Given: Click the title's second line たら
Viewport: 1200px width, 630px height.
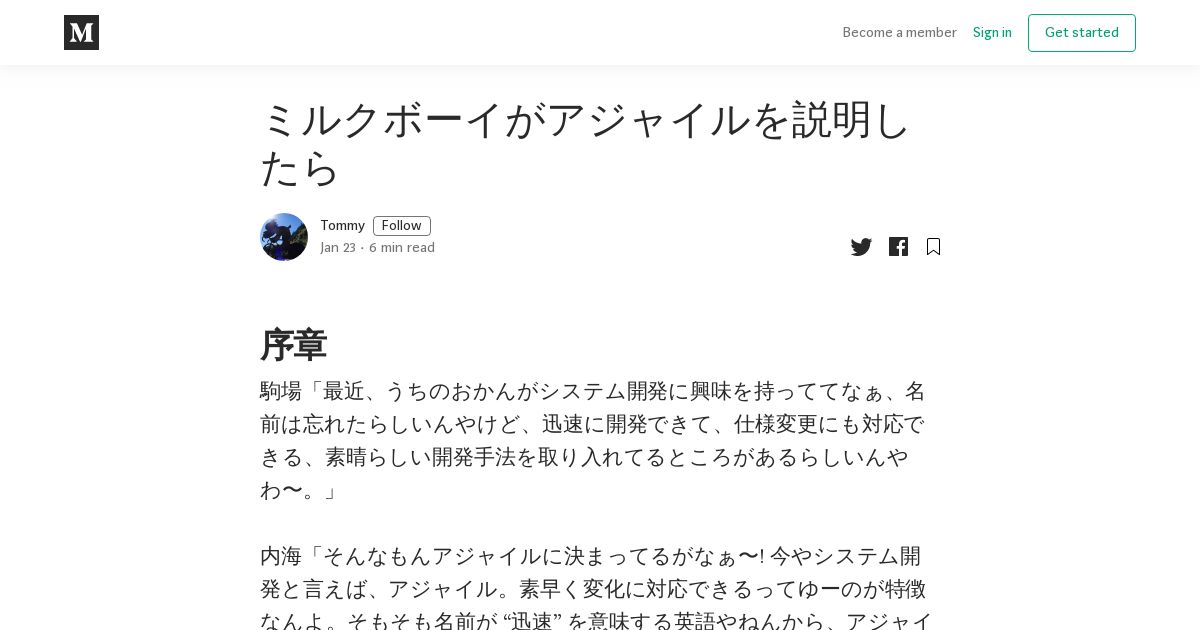Looking at the screenshot, I should pos(300,169).
